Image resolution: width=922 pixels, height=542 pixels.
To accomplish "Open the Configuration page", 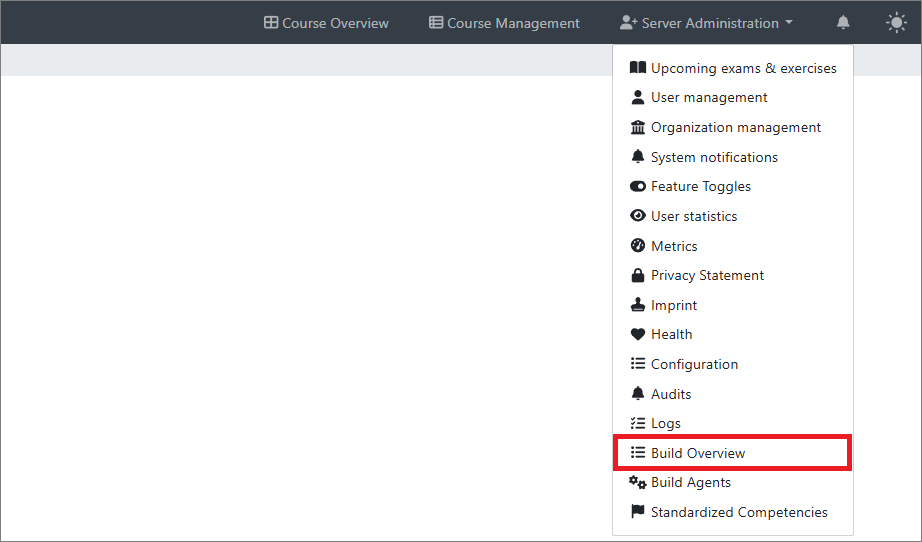I will coord(694,364).
